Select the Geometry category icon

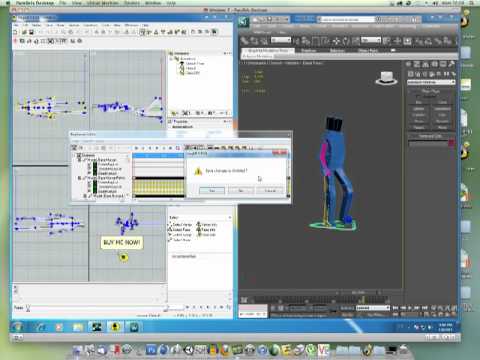[x=410, y=74]
